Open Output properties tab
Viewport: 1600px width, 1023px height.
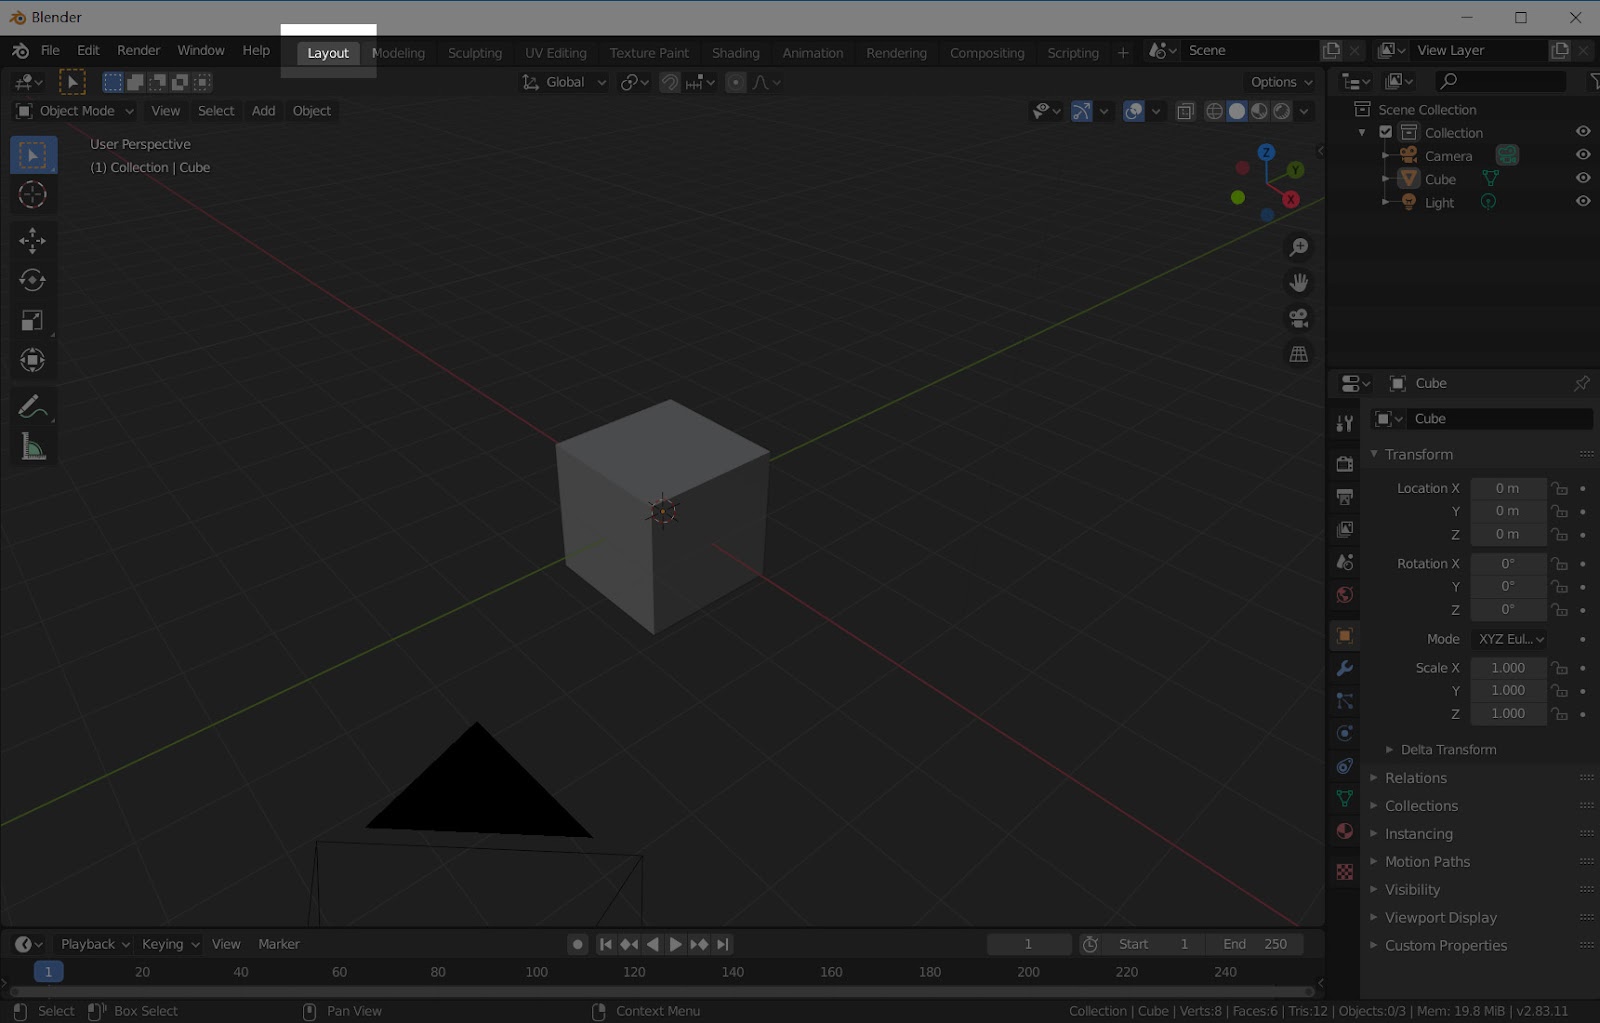[1344, 496]
